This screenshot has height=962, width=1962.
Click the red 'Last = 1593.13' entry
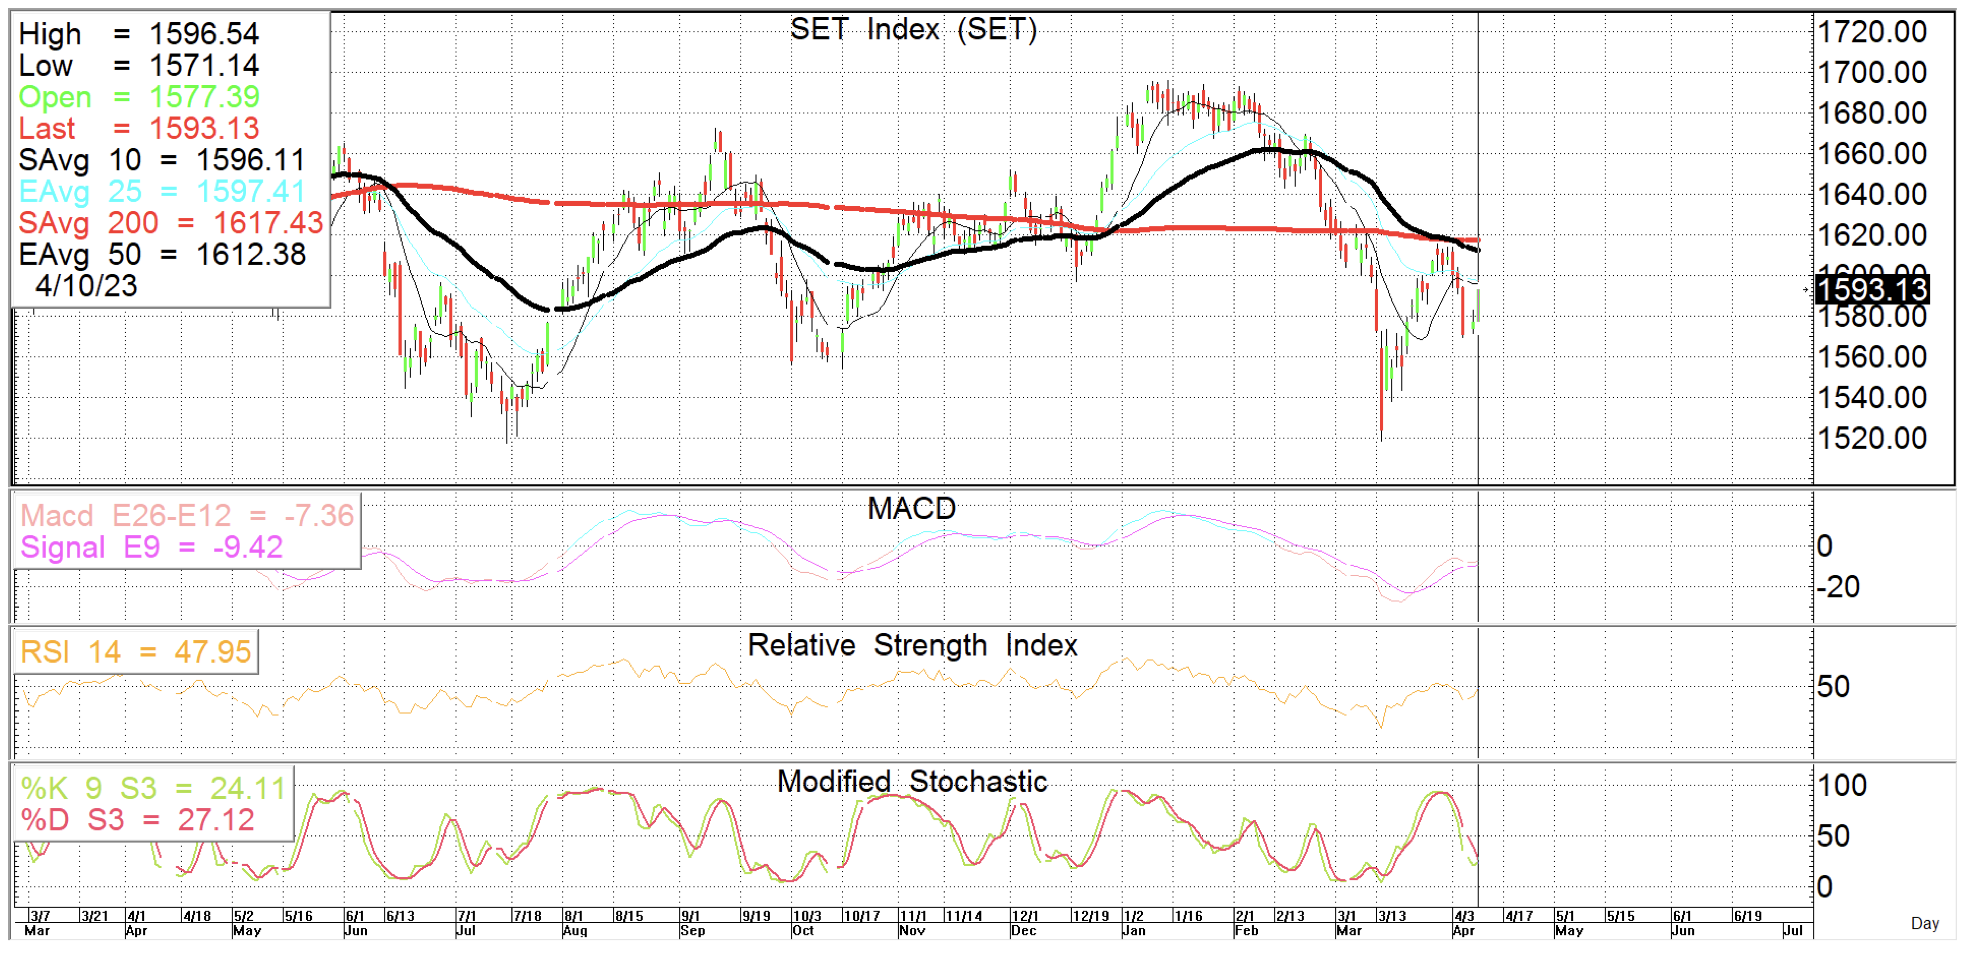click(x=139, y=128)
